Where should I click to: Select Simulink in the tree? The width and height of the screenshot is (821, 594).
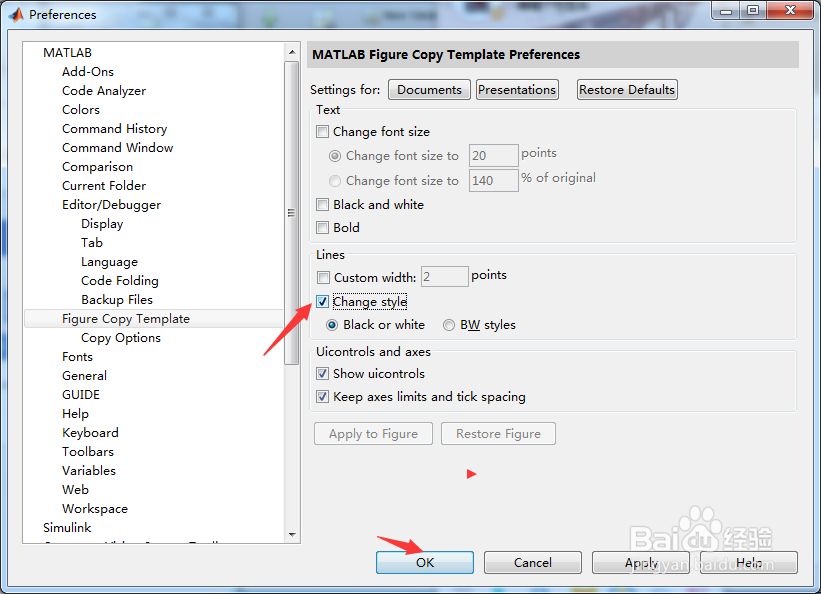click(67, 527)
